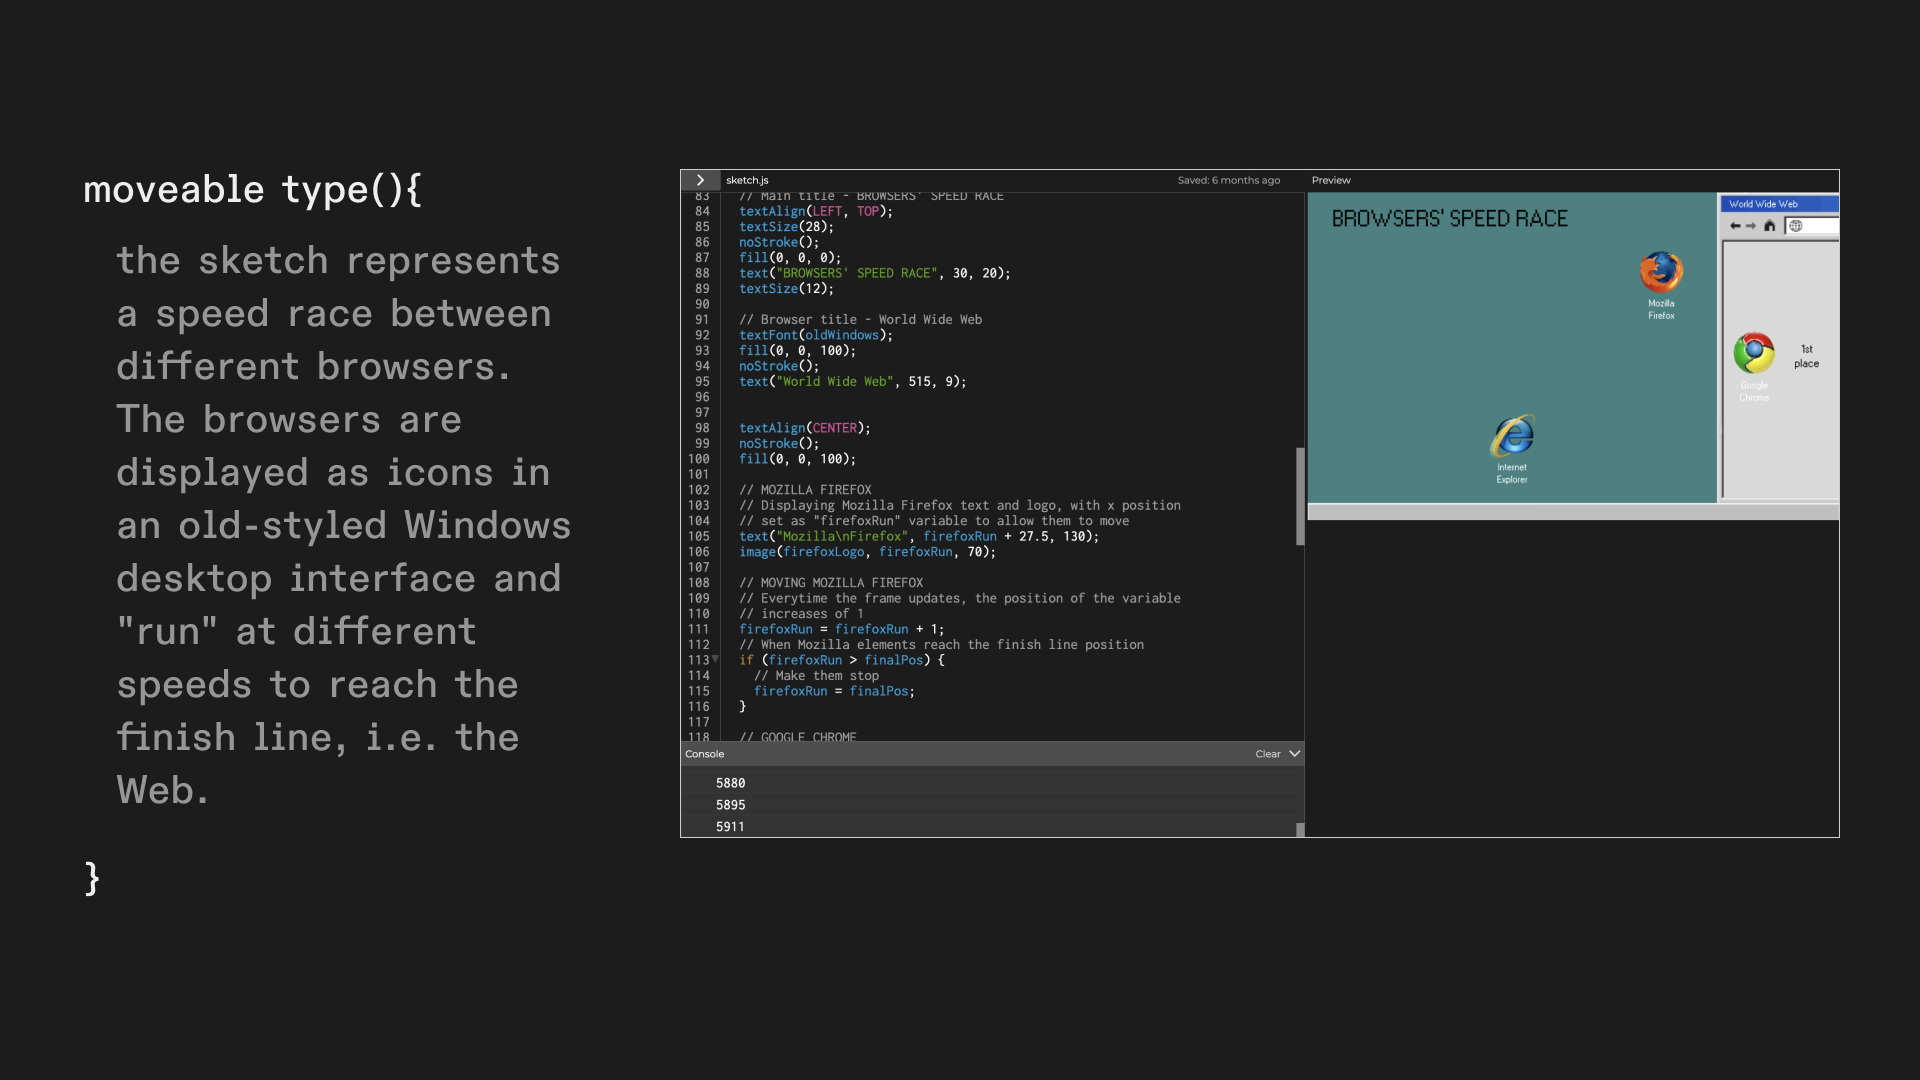The width and height of the screenshot is (1920, 1080).
Task: Click the "1st place" text label
Action: (x=1806, y=356)
